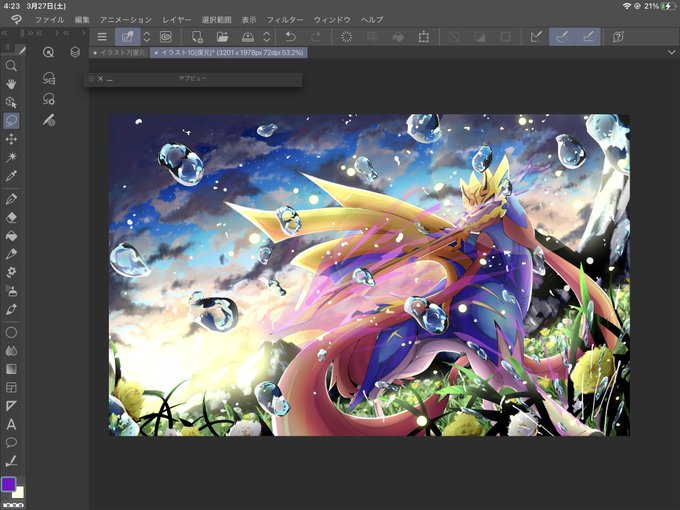Open the Quick Access panel icon
The image size is (680, 510).
(49, 52)
